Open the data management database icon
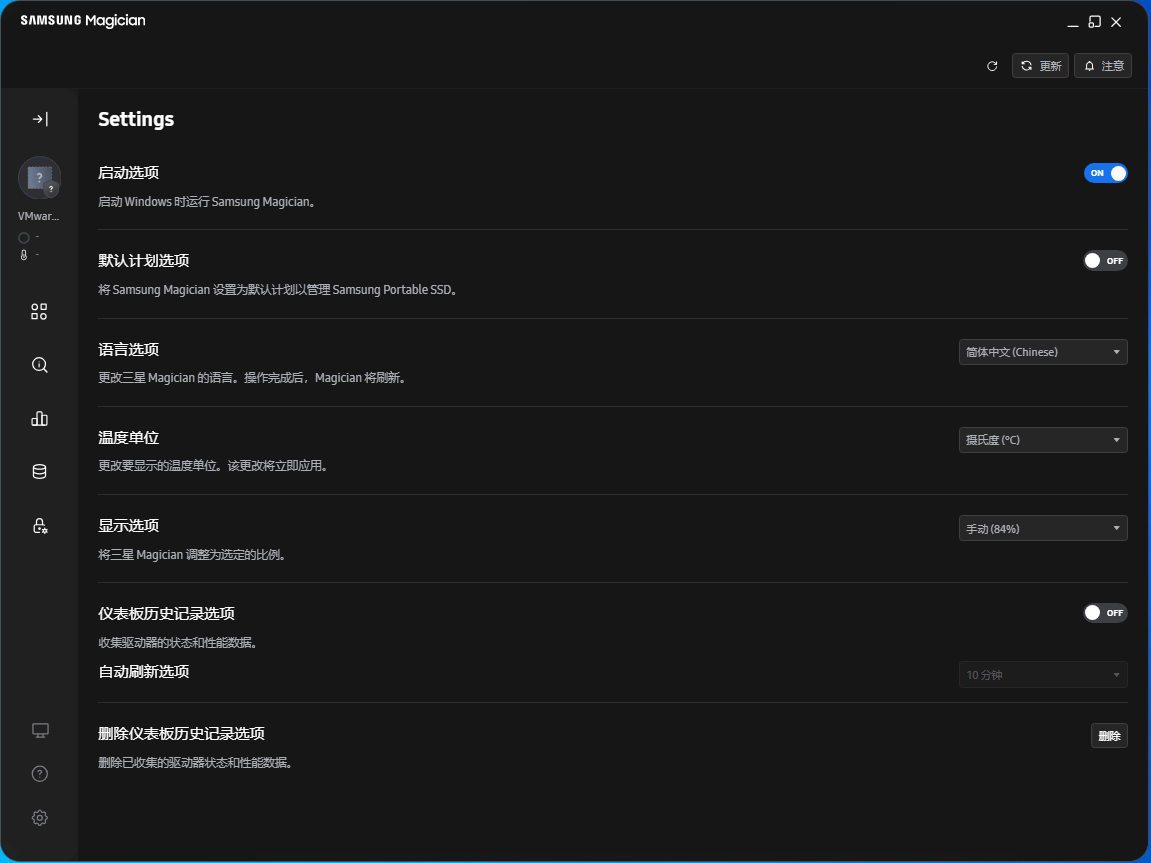The width and height of the screenshot is (1151, 863). (x=39, y=472)
